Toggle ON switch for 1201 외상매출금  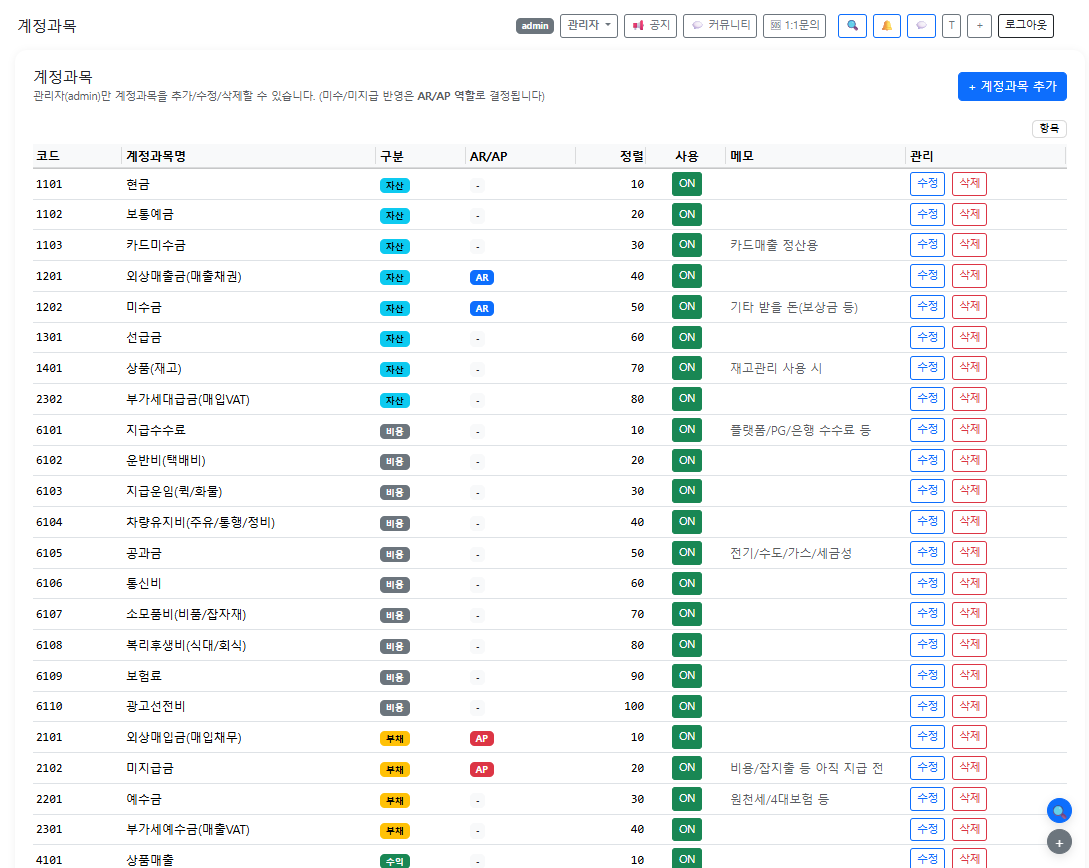click(687, 276)
